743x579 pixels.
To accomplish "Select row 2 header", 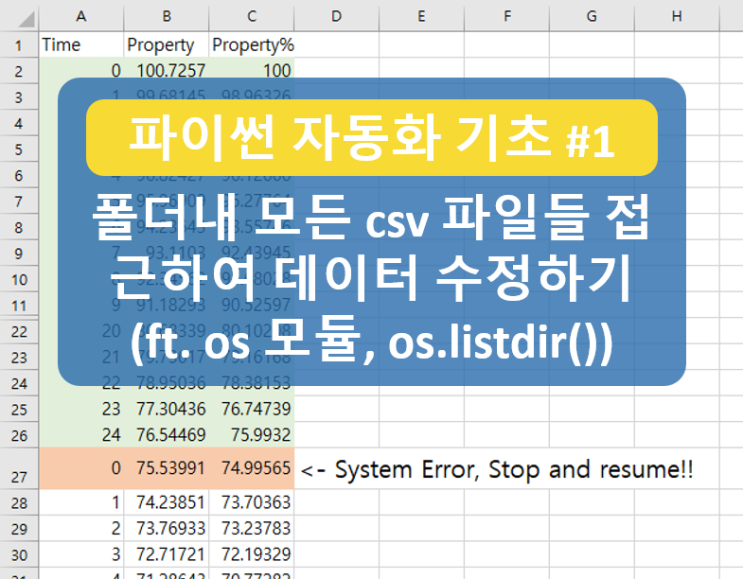I will (x=19, y=71).
